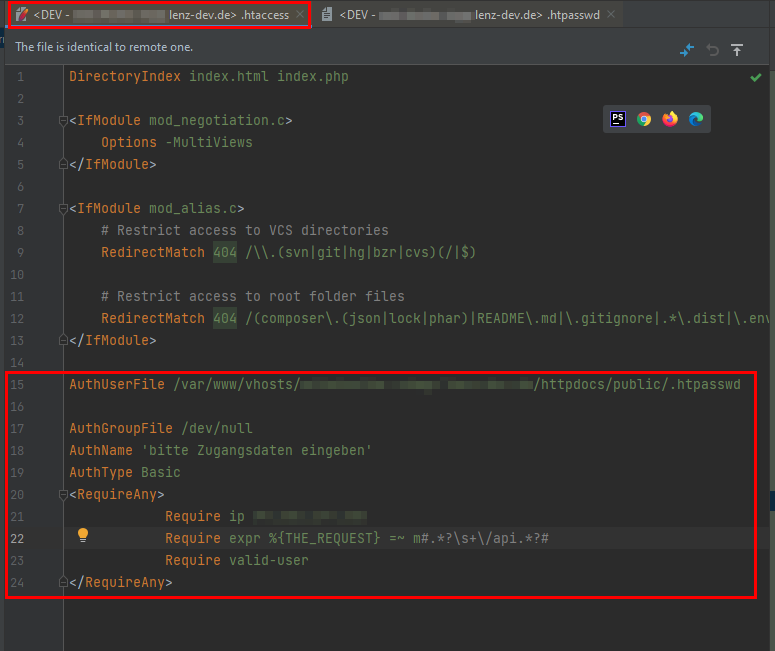This screenshot has width=775, height=651.
Task: Click the green inspection checkmark
Action: [756, 77]
